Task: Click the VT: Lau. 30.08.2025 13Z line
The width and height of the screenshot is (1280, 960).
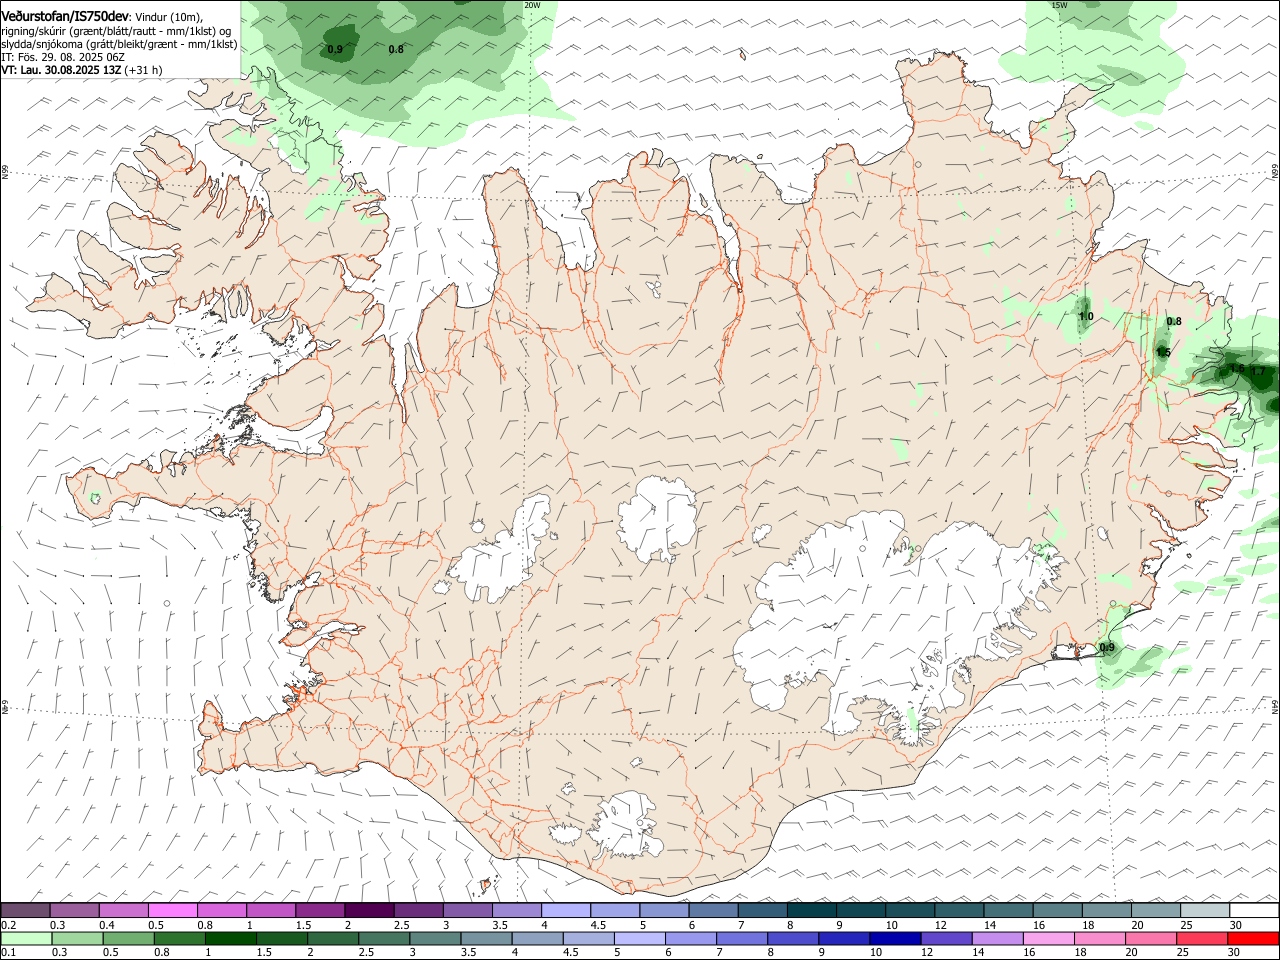Action: click(x=82, y=70)
